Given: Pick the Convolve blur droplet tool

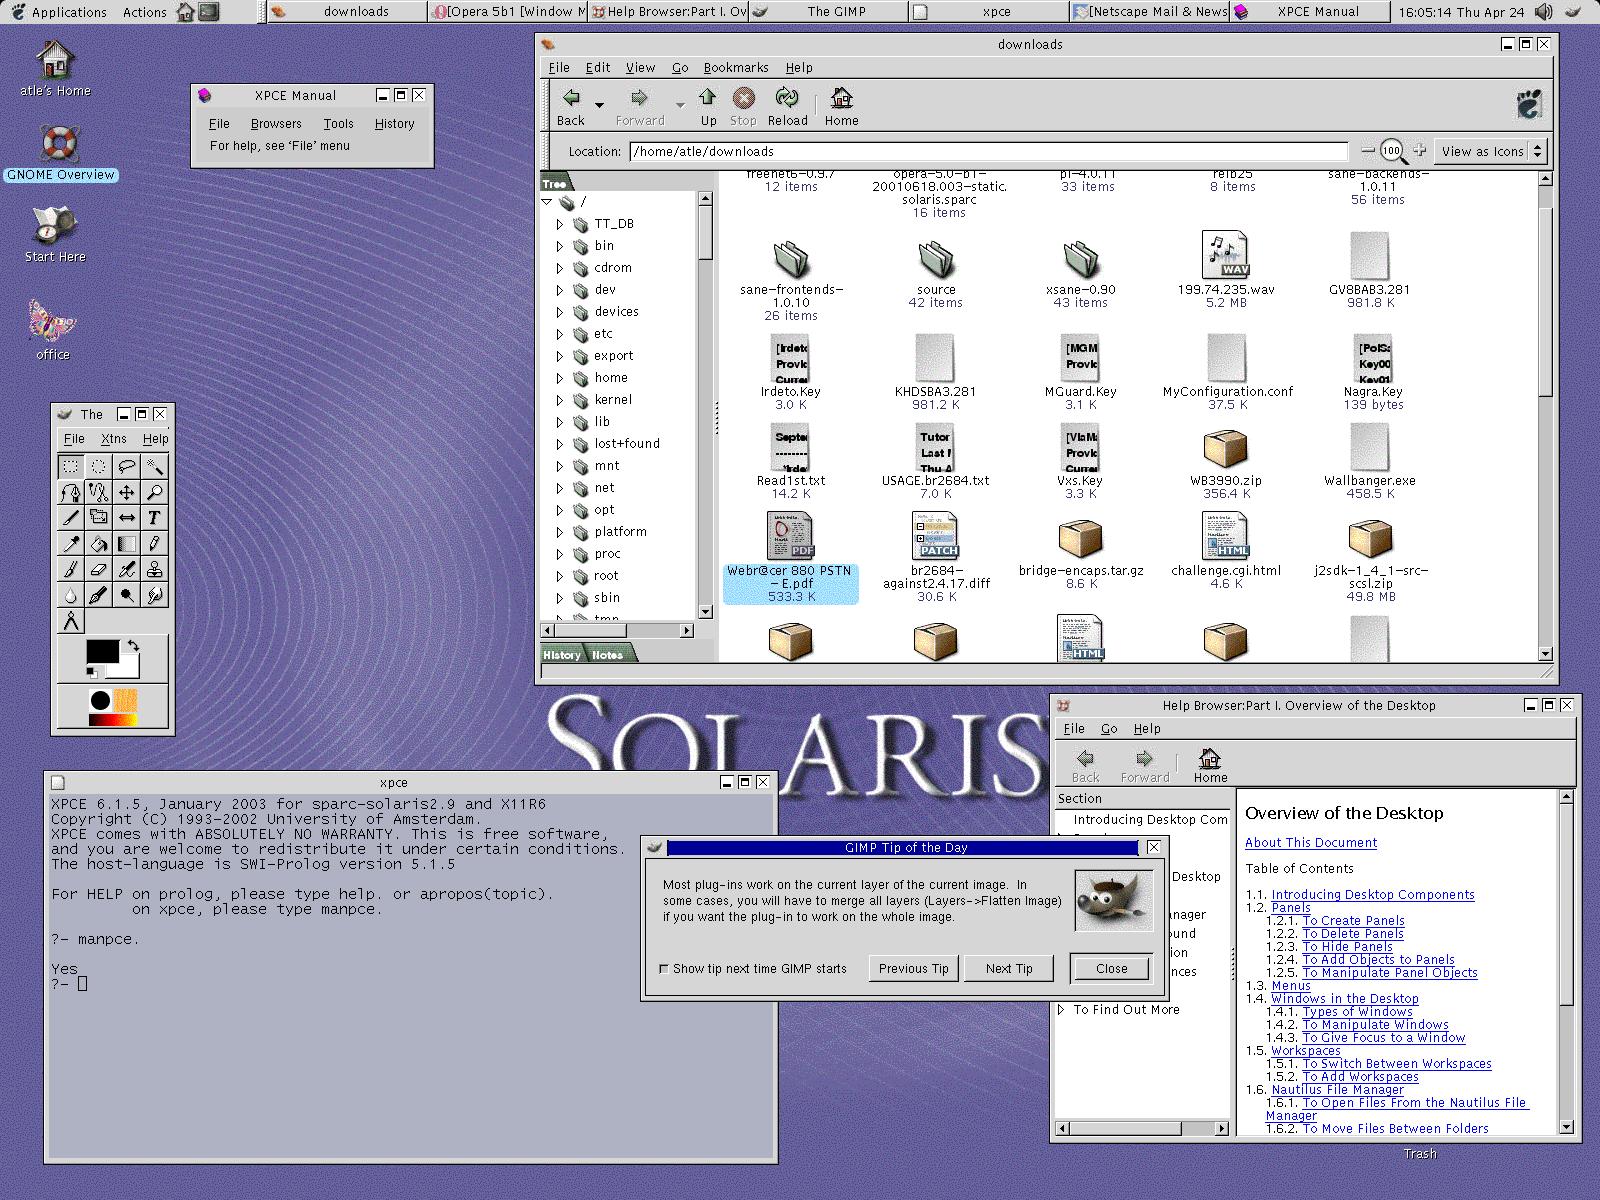Looking at the screenshot, I should [70, 596].
